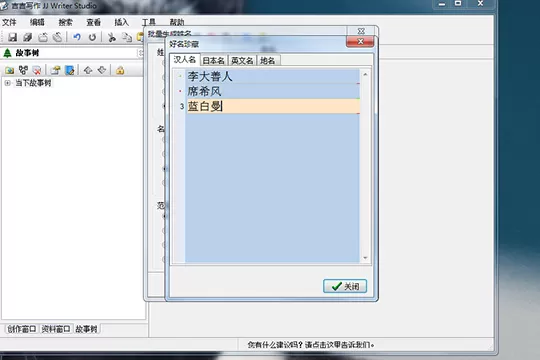
Task: Open the 搜索 menu
Action: pos(65,22)
